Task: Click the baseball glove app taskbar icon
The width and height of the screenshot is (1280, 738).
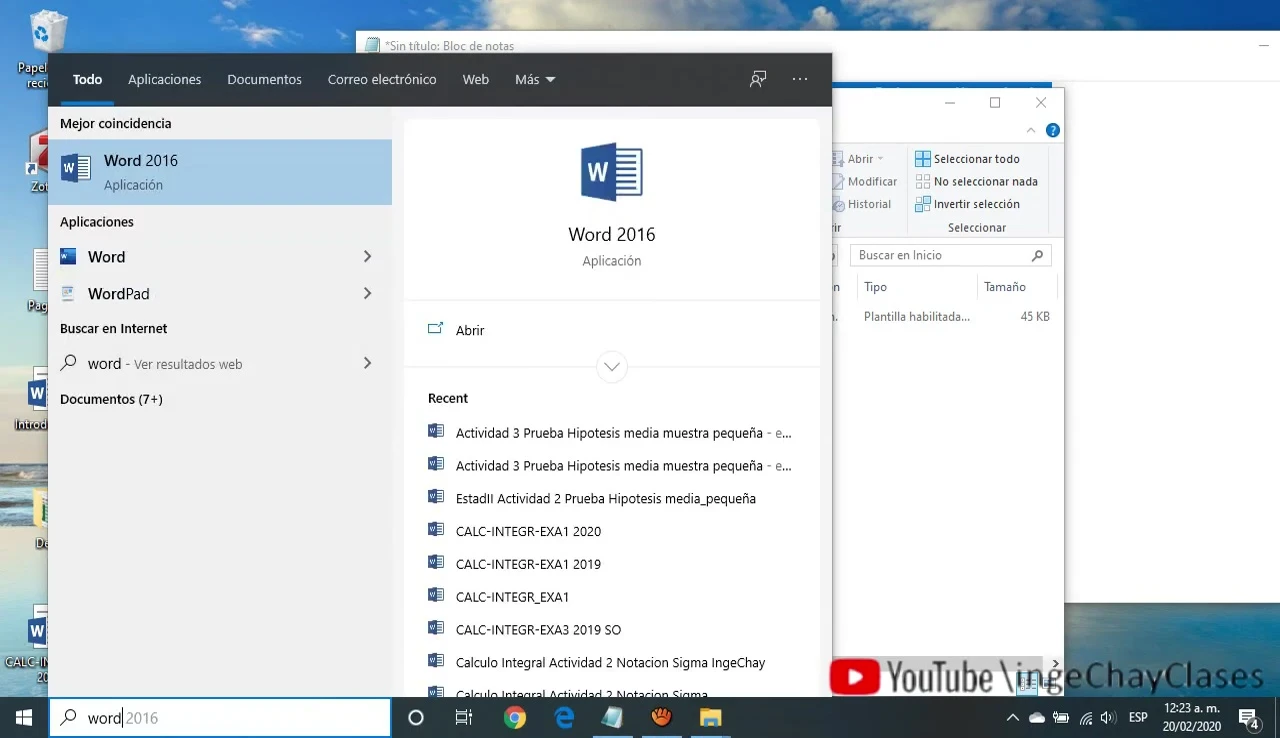Action: [661, 717]
